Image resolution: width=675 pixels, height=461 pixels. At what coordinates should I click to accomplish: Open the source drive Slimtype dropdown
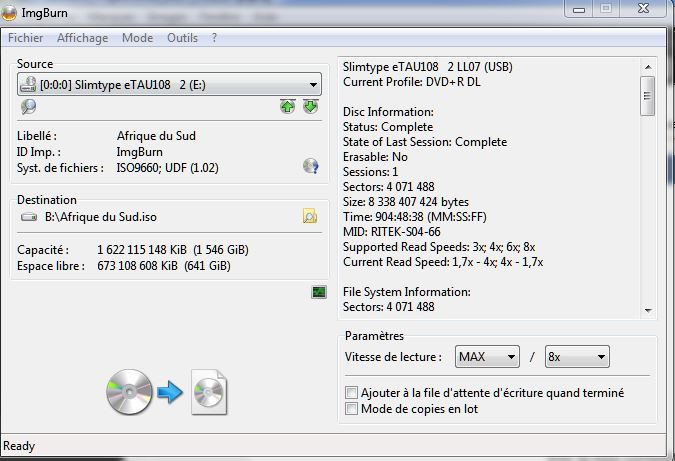tap(169, 84)
